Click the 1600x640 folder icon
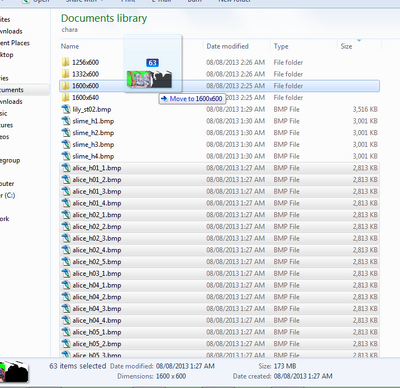Screen dimensions: 400x388 tap(66, 97)
